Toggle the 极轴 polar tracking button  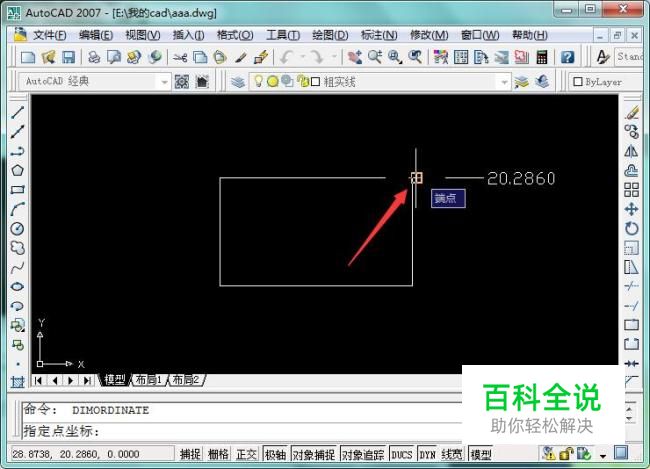coord(275,454)
